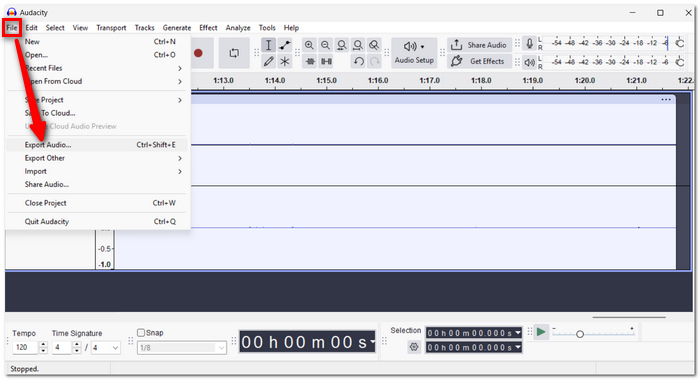Viewport: 700px width, 380px height.
Task: Click Fit selection to width icon
Action: coord(342,45)
